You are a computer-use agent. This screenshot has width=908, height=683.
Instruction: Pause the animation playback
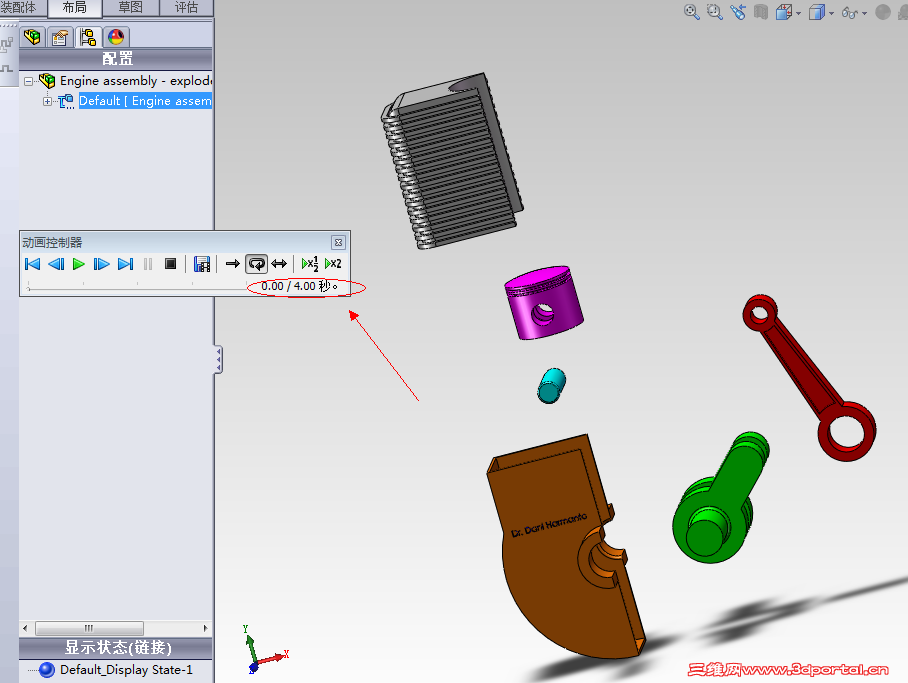pyautogui.click(x=148, y=264)
